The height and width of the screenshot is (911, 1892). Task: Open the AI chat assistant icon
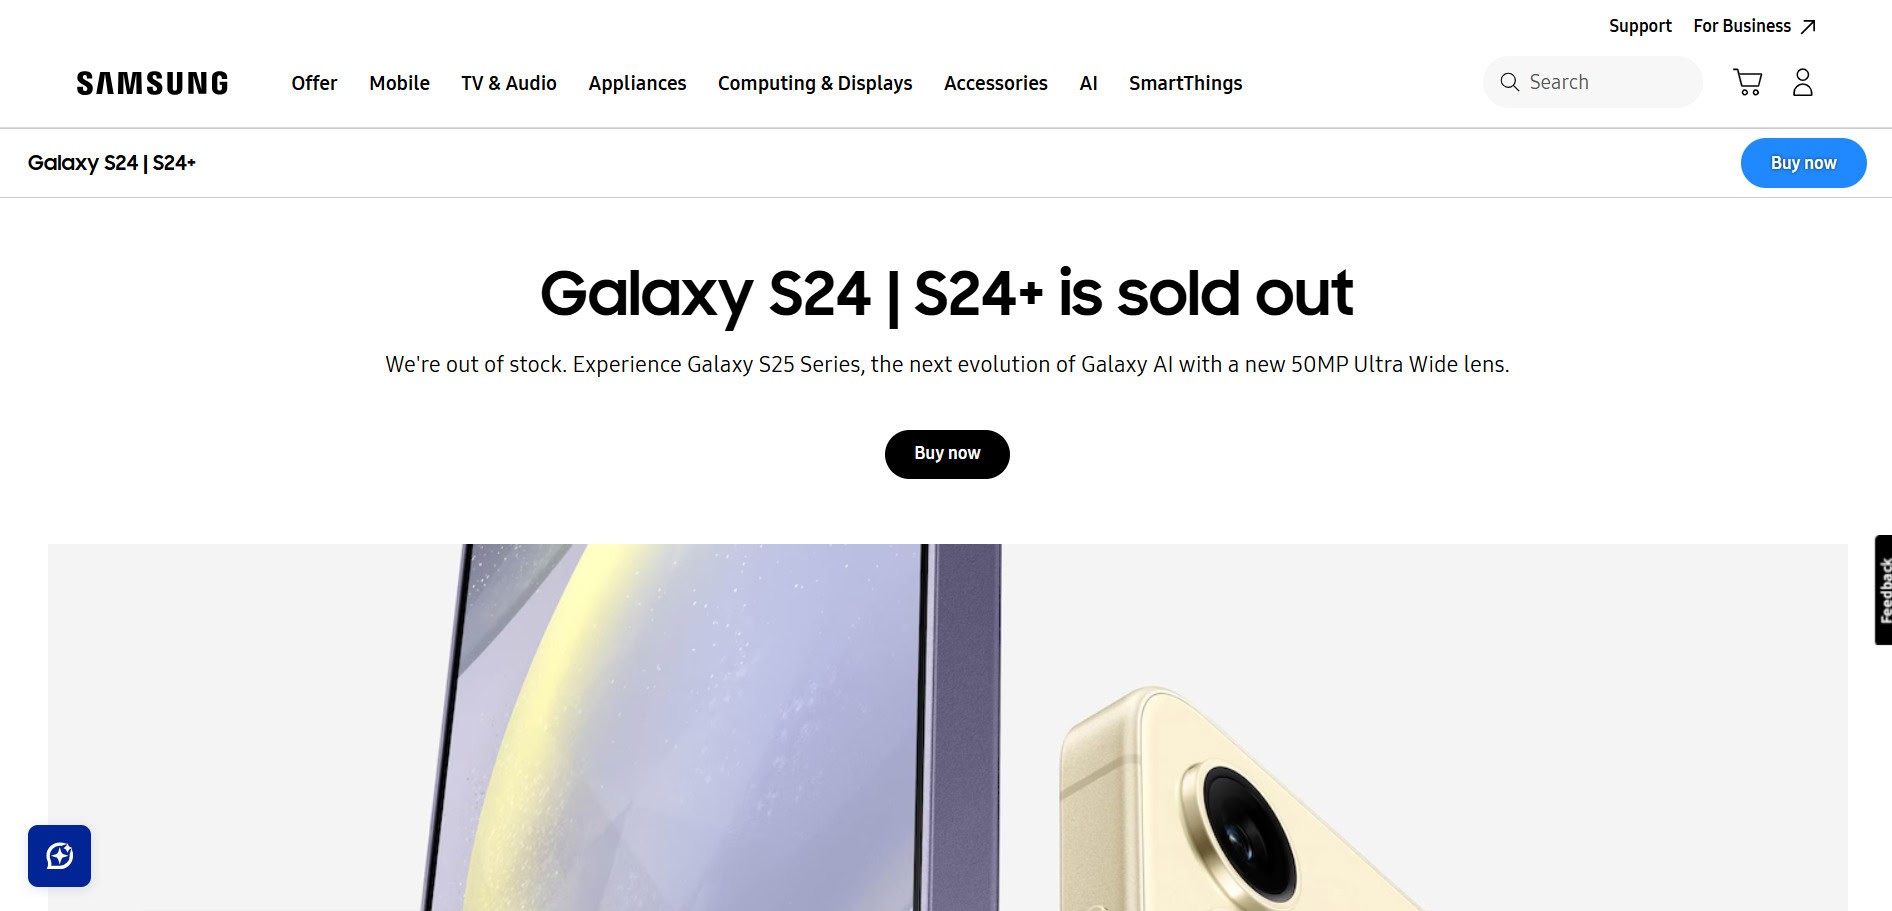59,856
